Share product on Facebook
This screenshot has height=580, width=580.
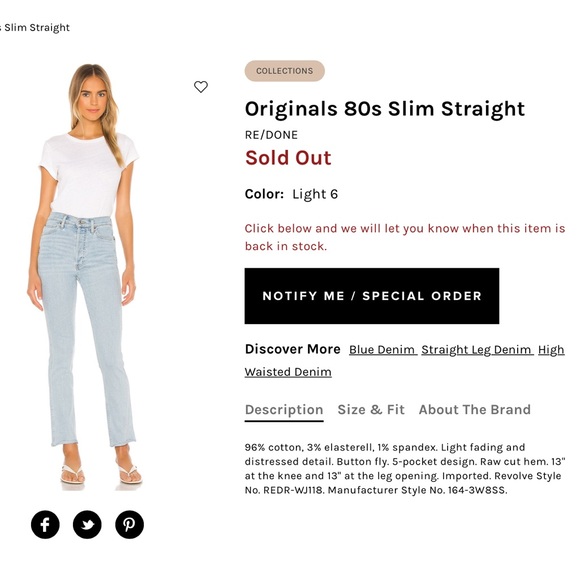pyautogui.click(x=45, y=525)
